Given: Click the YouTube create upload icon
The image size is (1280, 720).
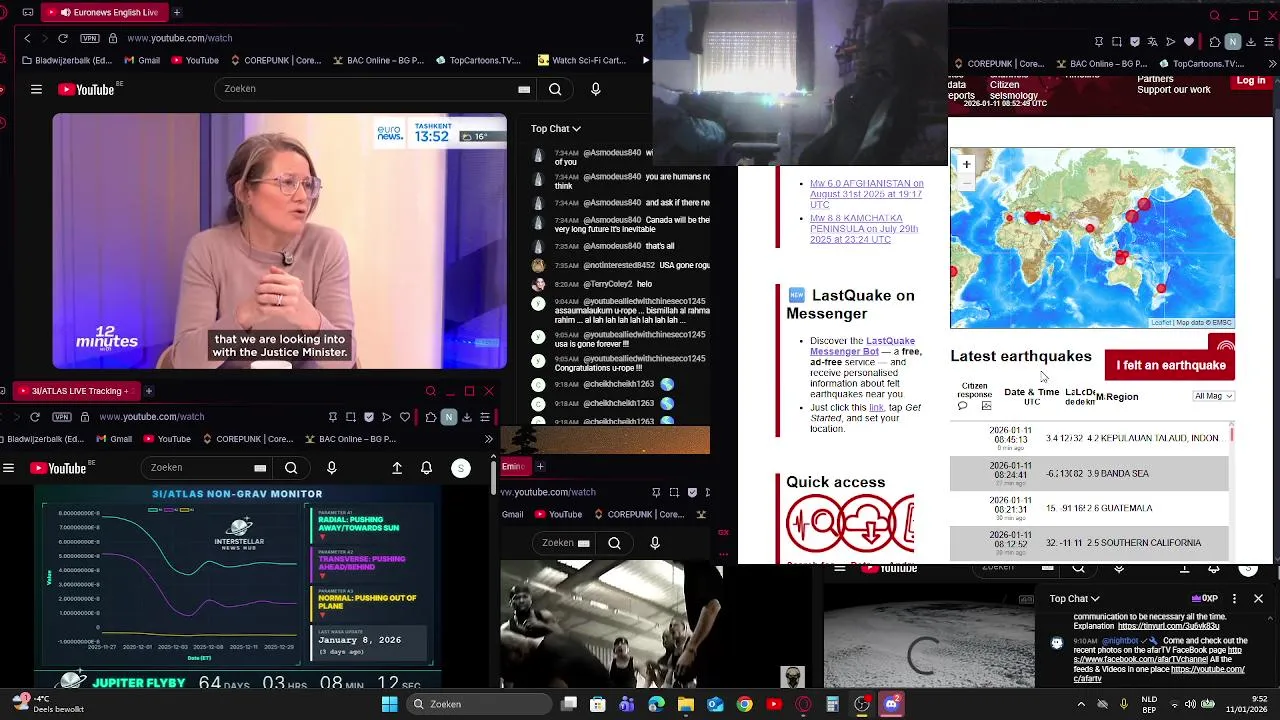Looking at the screenshot, I should (397, 468).
